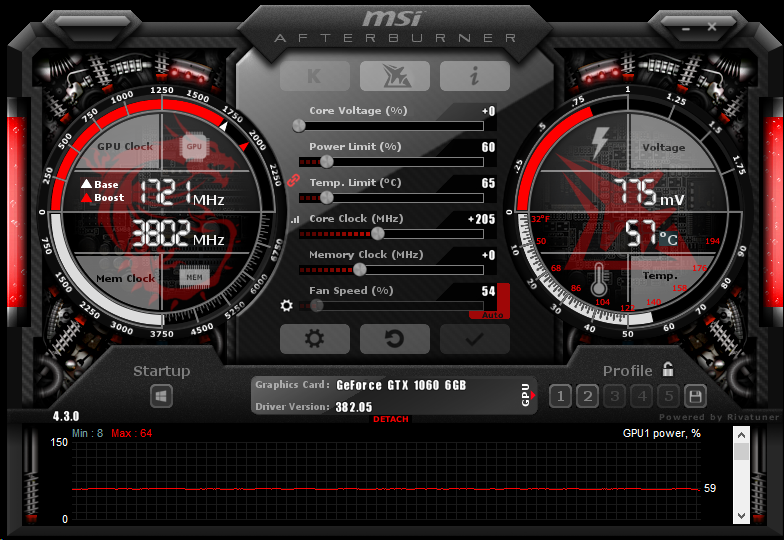The width and height of the screenshot is (784, 540).
Task: Click the version number 4.3.0
Action: click(x=66, y=416)
